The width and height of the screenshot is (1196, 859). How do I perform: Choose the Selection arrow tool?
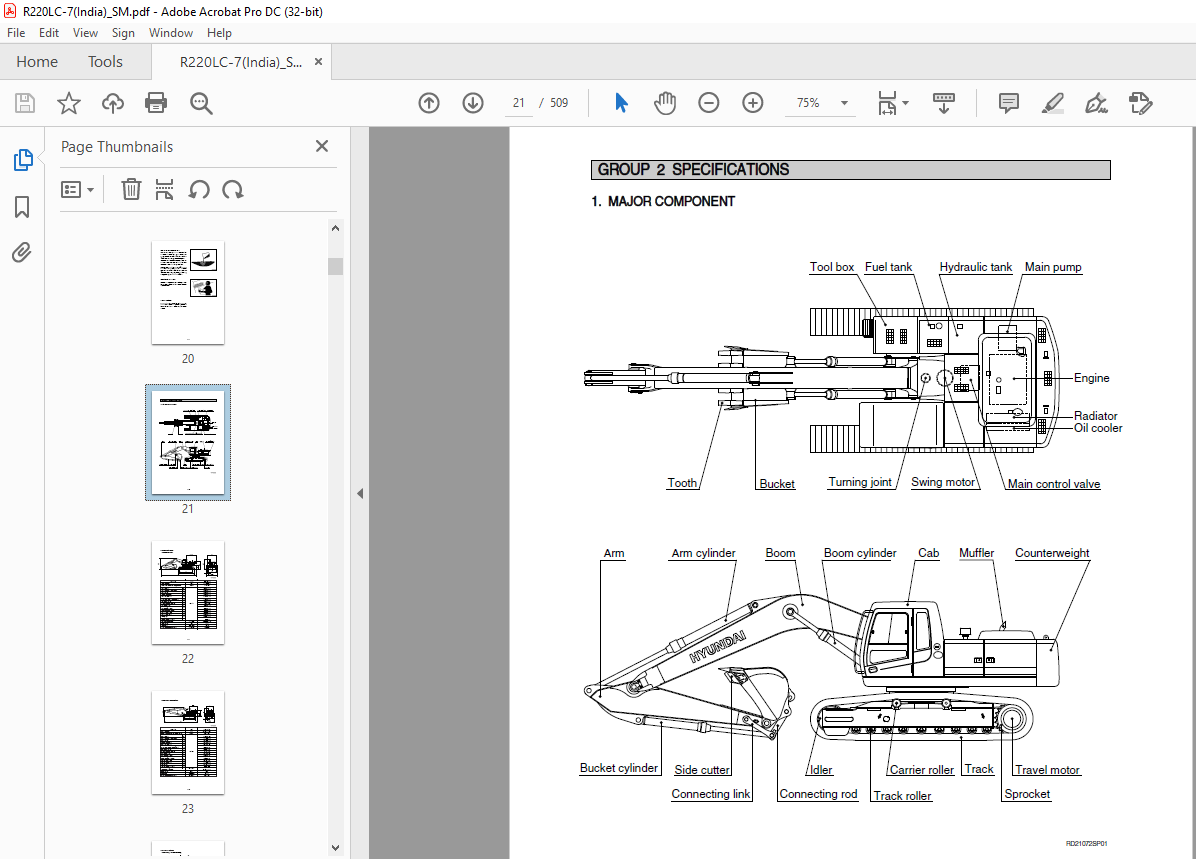click(x=622, y=102)
